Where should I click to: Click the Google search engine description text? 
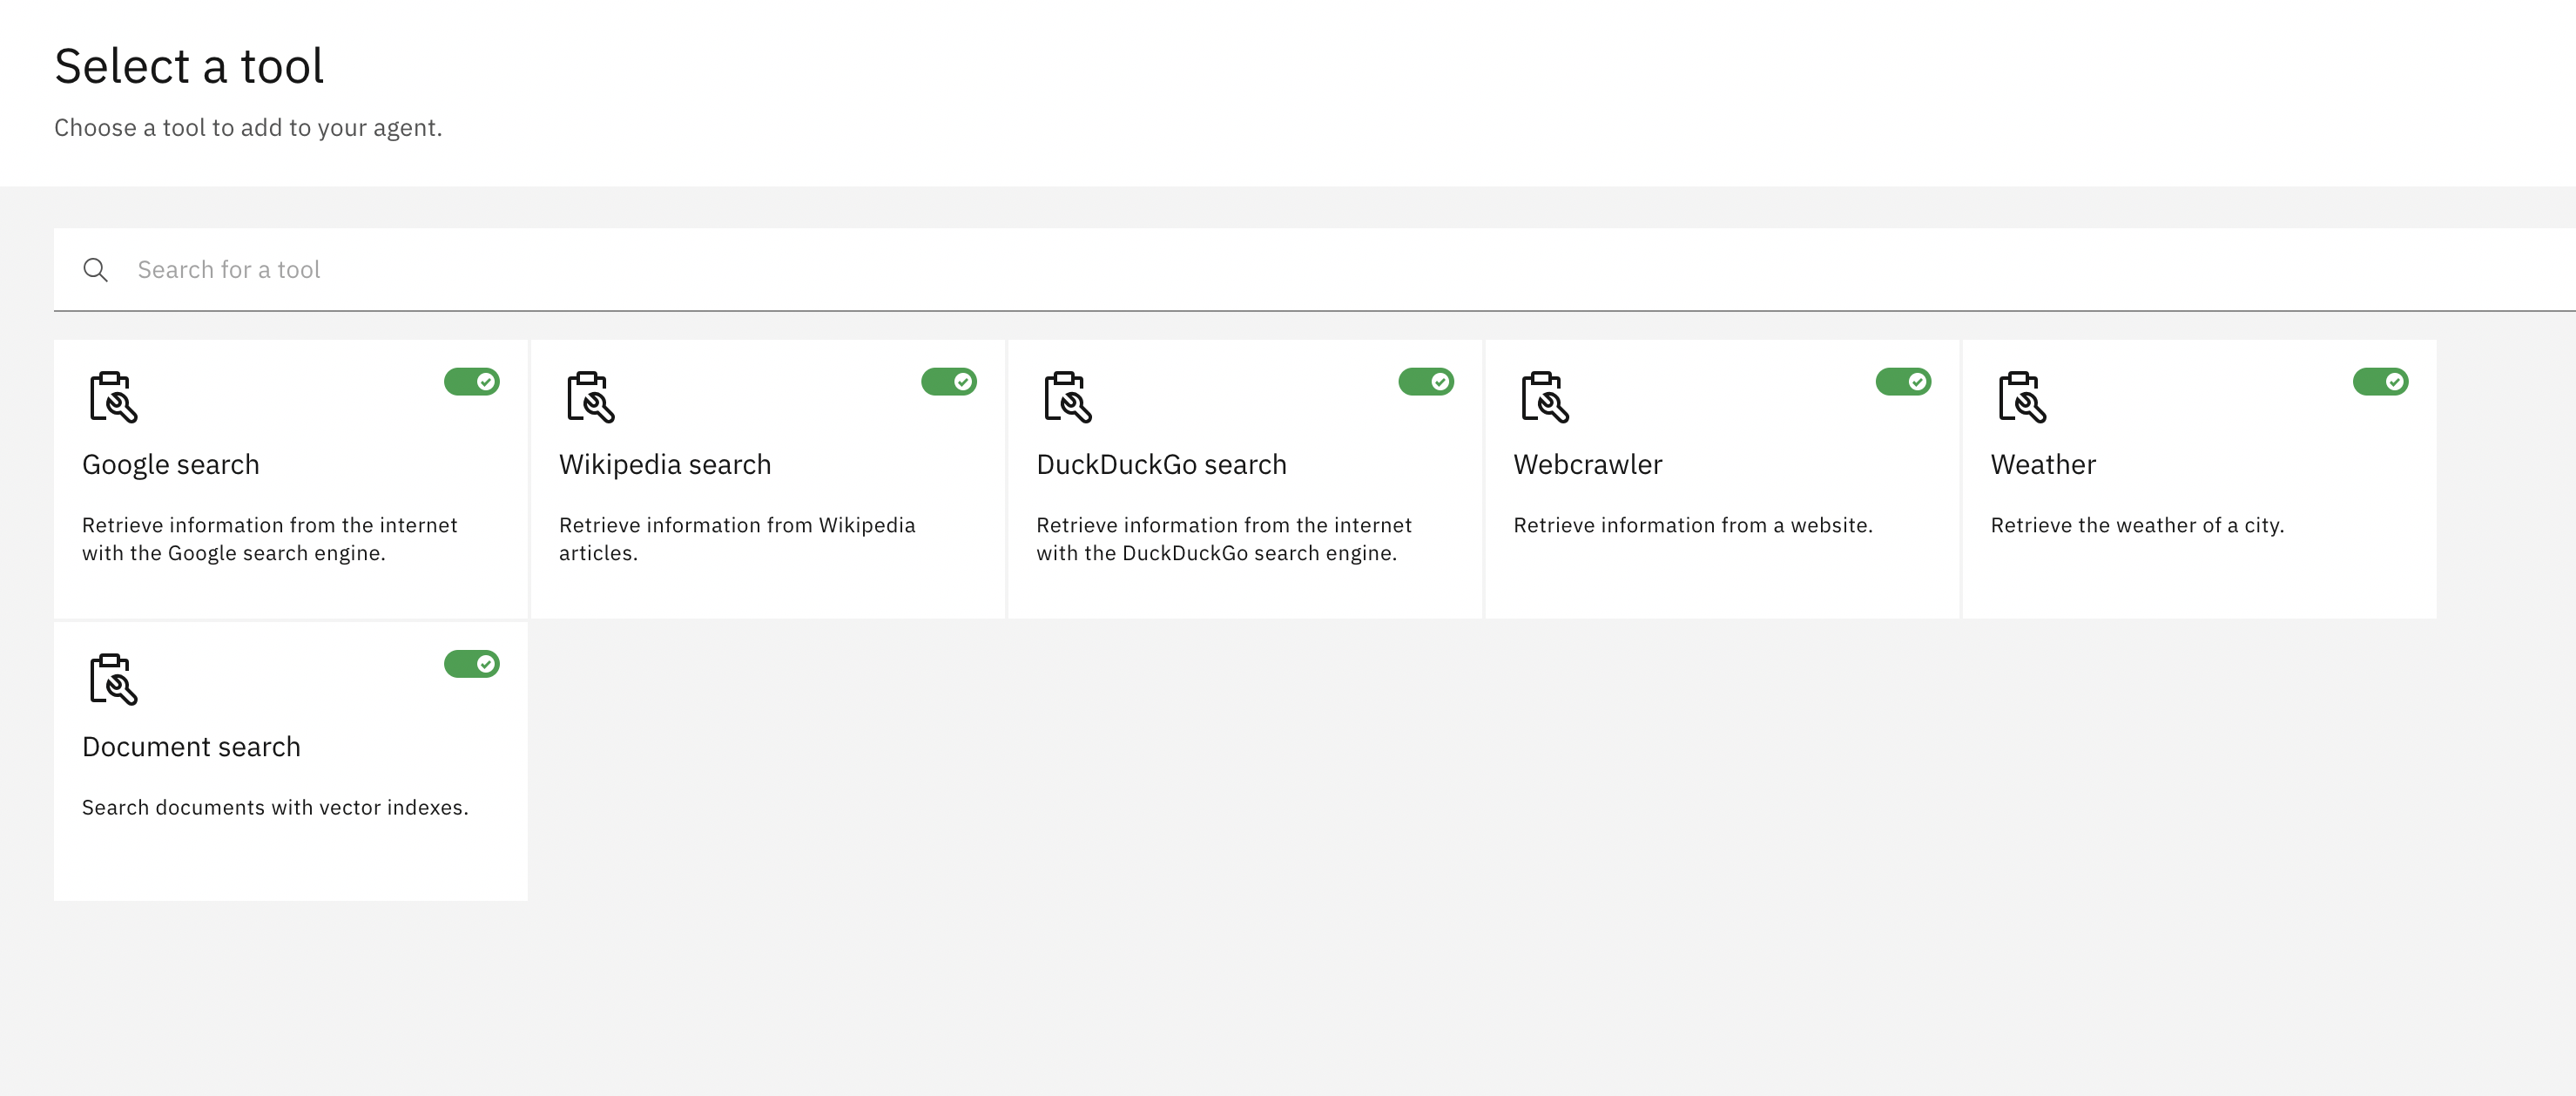pos(270,539)
